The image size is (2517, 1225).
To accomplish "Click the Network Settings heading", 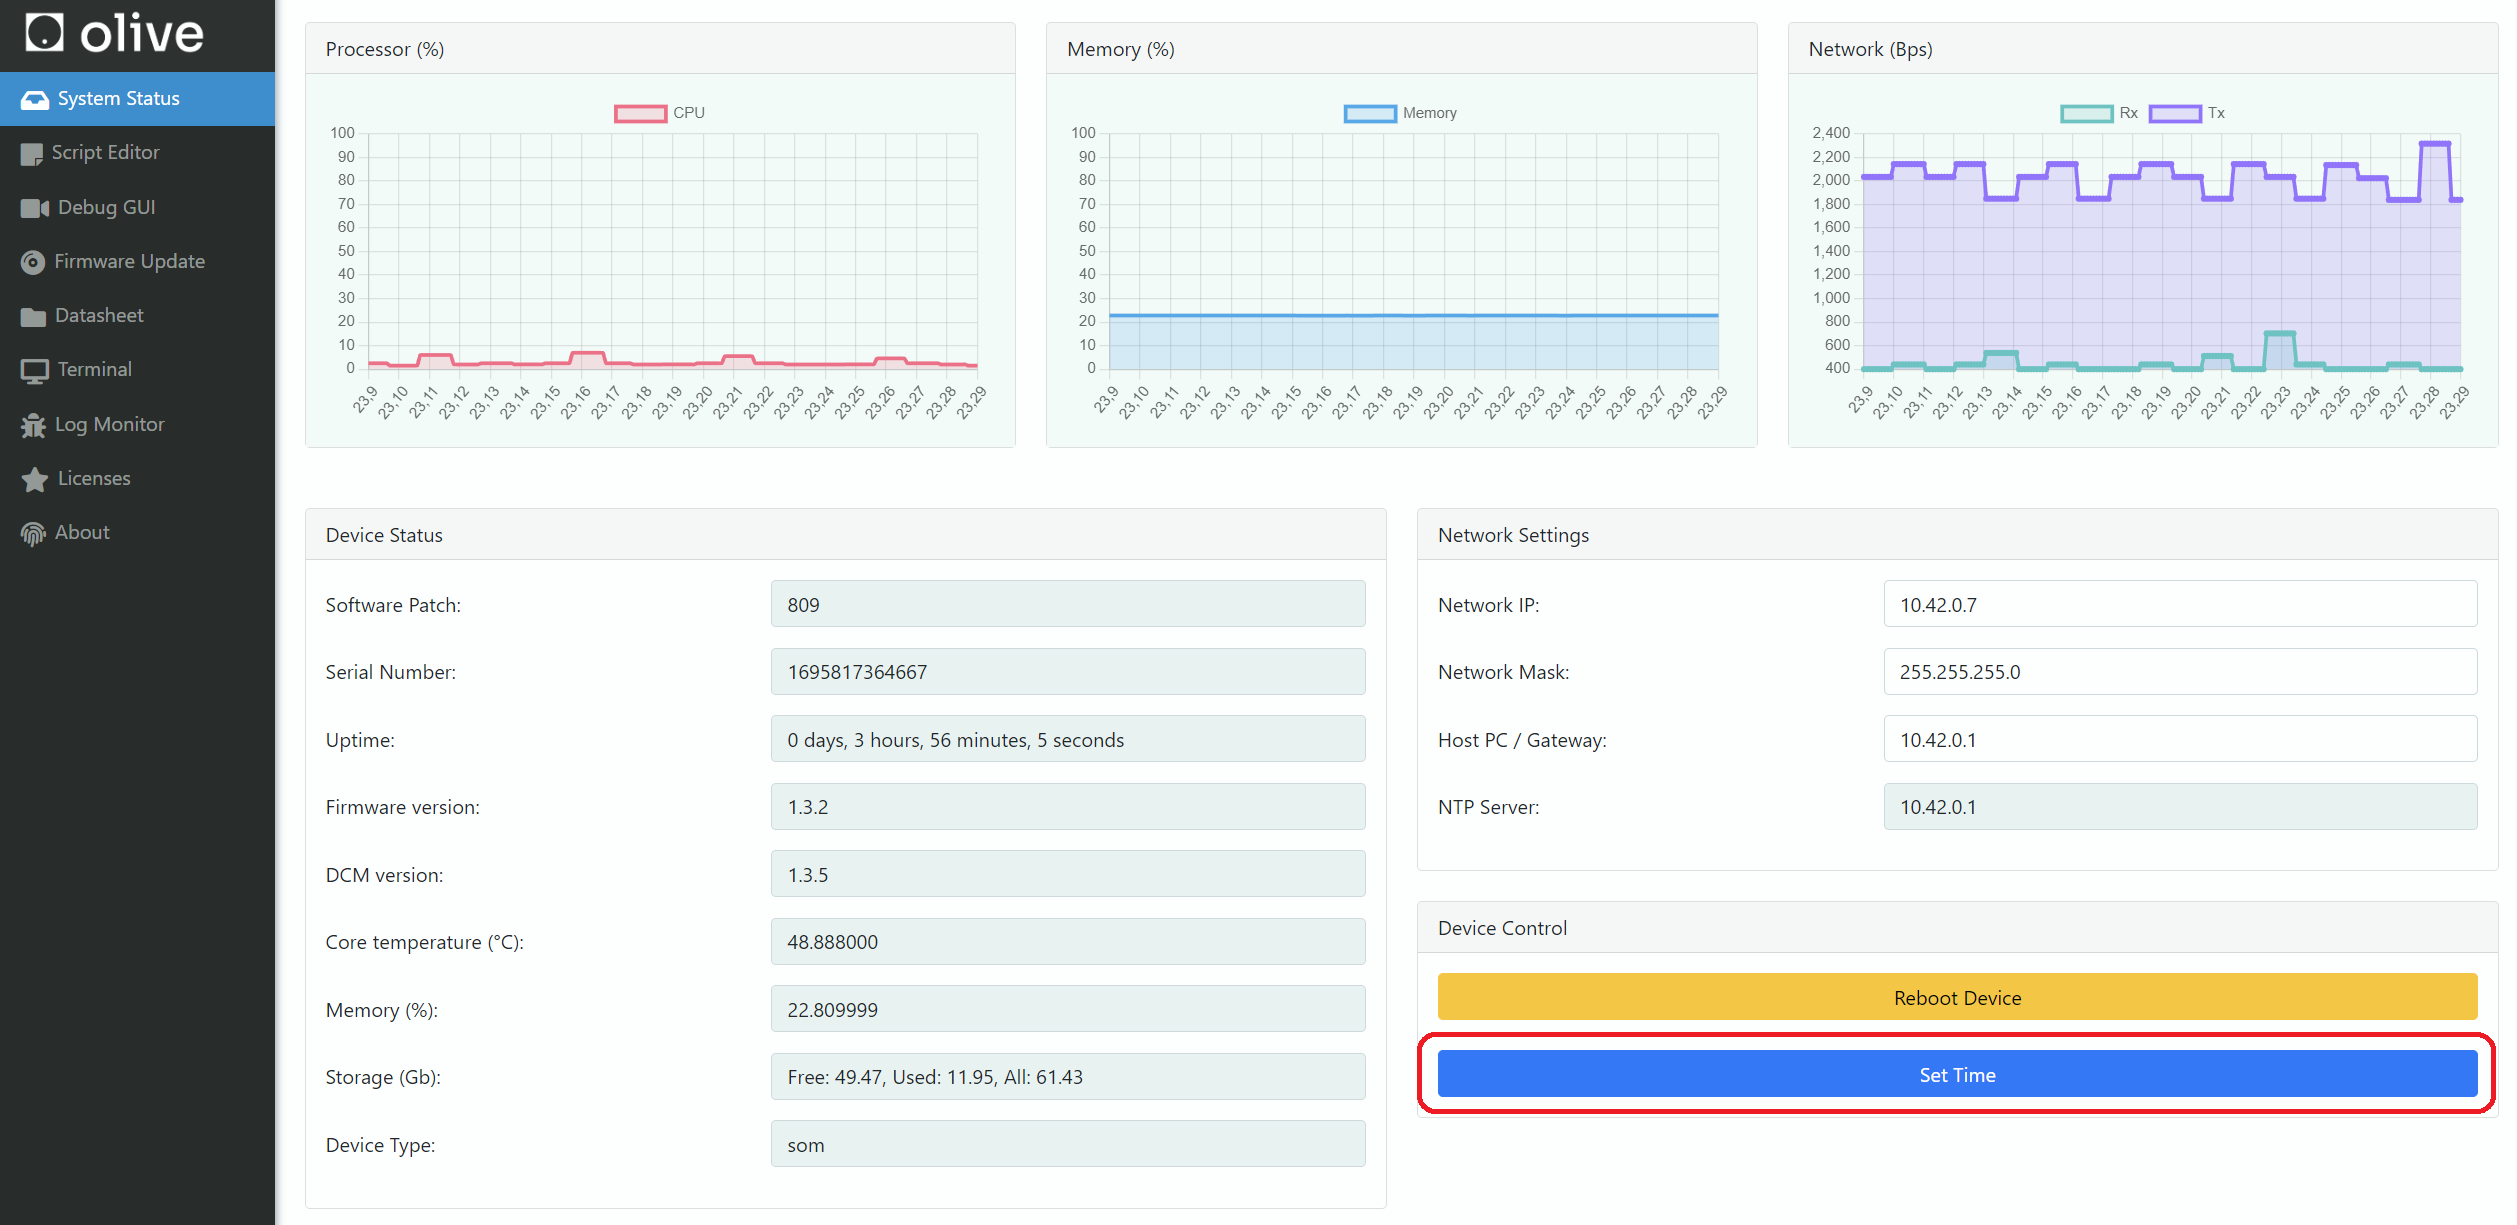I will (x=1513, y=535).
